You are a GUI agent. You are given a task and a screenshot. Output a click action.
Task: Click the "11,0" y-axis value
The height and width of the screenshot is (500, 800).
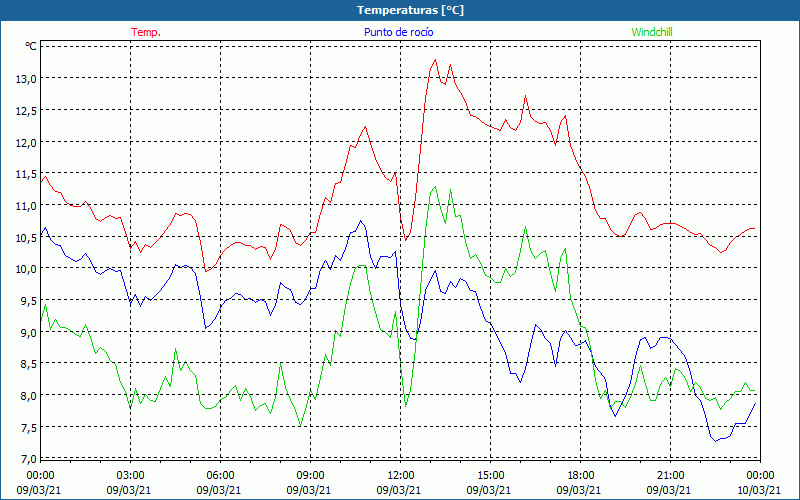click(27, 206)
